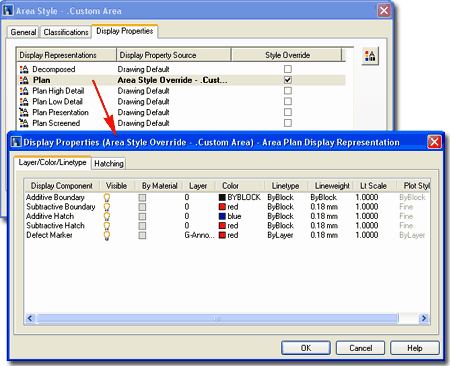The image size is (450, 366).
Task: Click the Area Style window title icon
Action: click(x=8, y=11)
